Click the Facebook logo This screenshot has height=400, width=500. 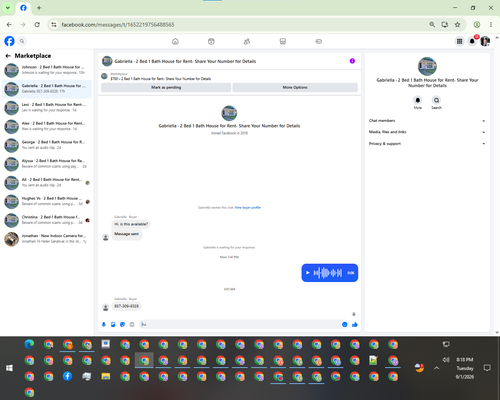coord(9,41)
